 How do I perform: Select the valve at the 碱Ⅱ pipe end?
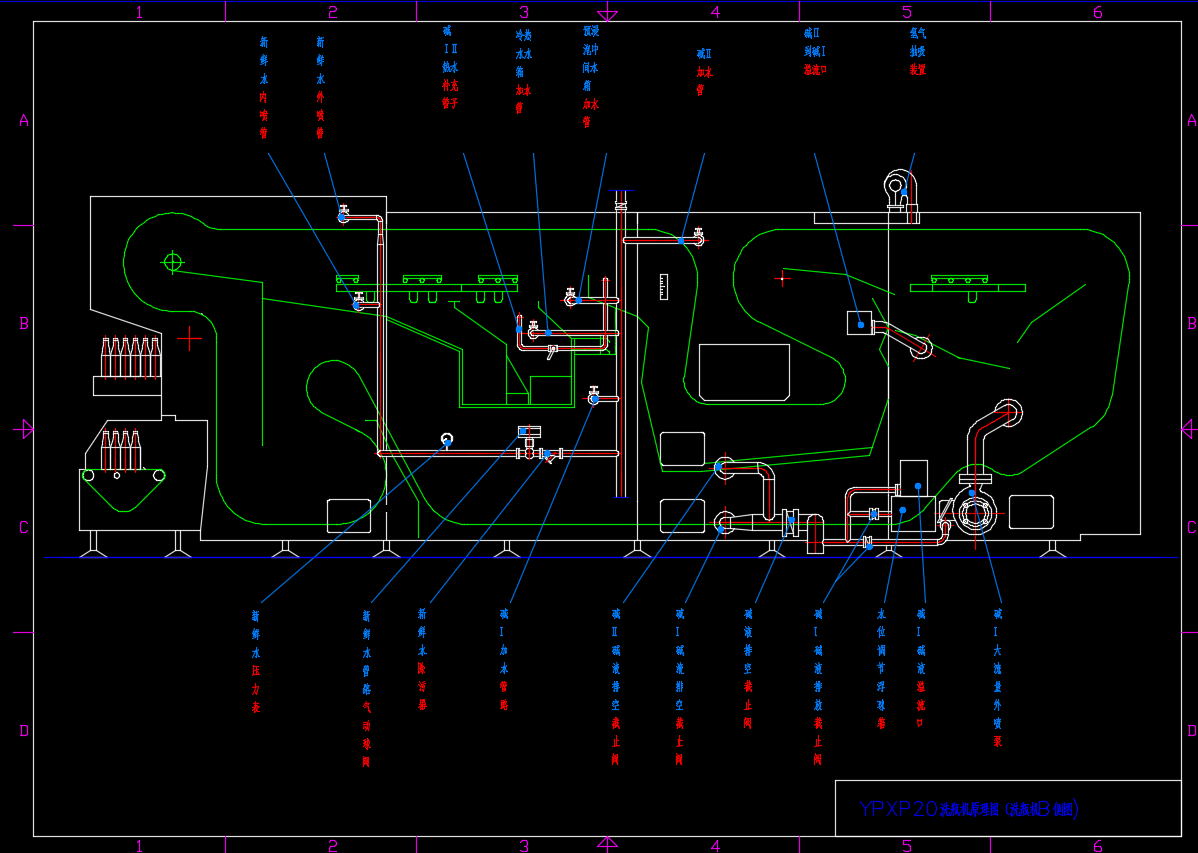click(x=698, y=238)
